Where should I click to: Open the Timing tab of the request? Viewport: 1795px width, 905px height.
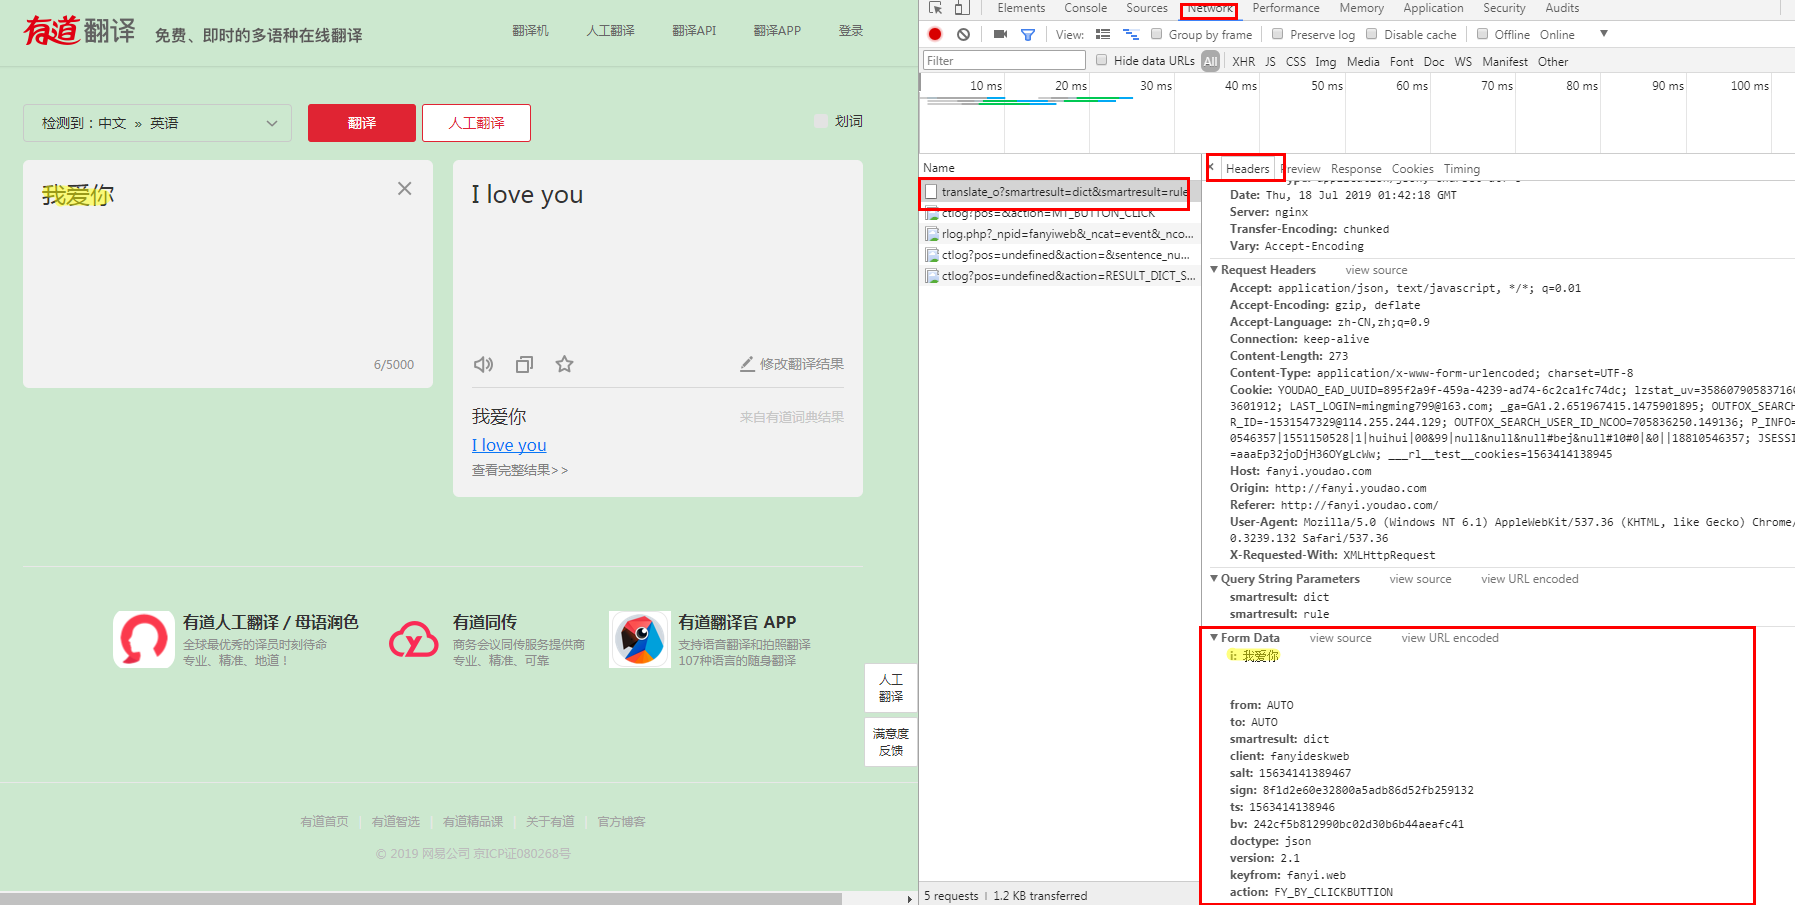[1461, 169]
